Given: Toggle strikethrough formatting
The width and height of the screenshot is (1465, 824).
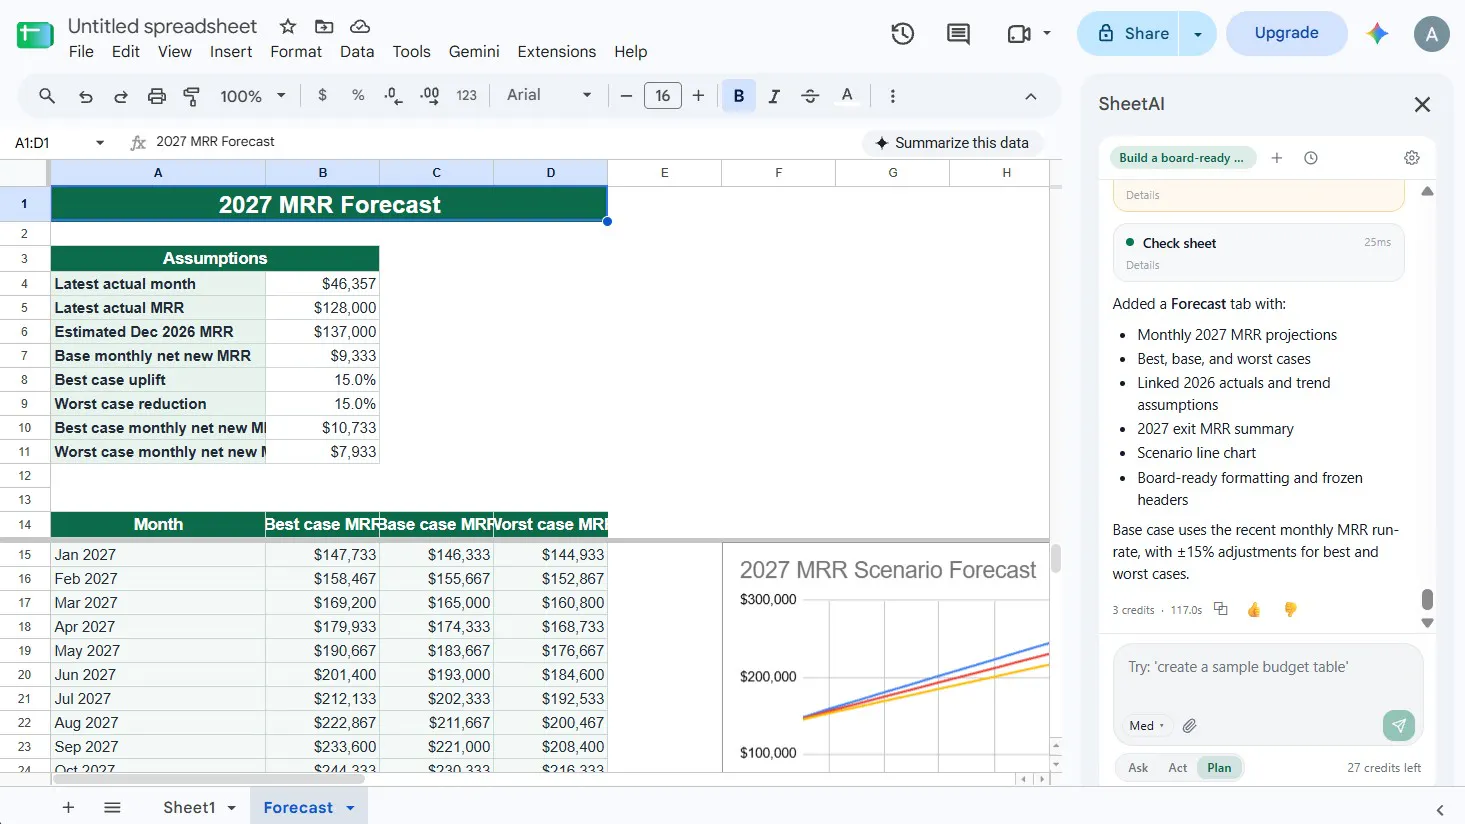Looking at the screenshot, I should coord(810,96).
